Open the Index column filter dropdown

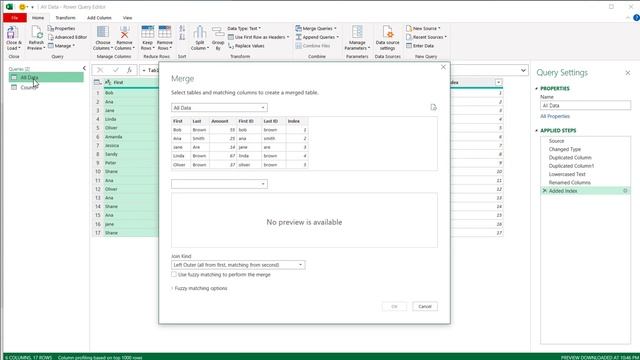498,82
